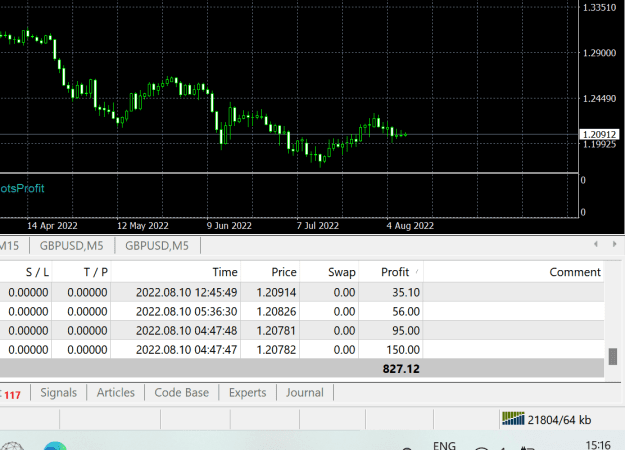Image resolution: width=625 pixels, height=450 pixels.
Task: Sort by the Profit column header
Action: [395, 272]
